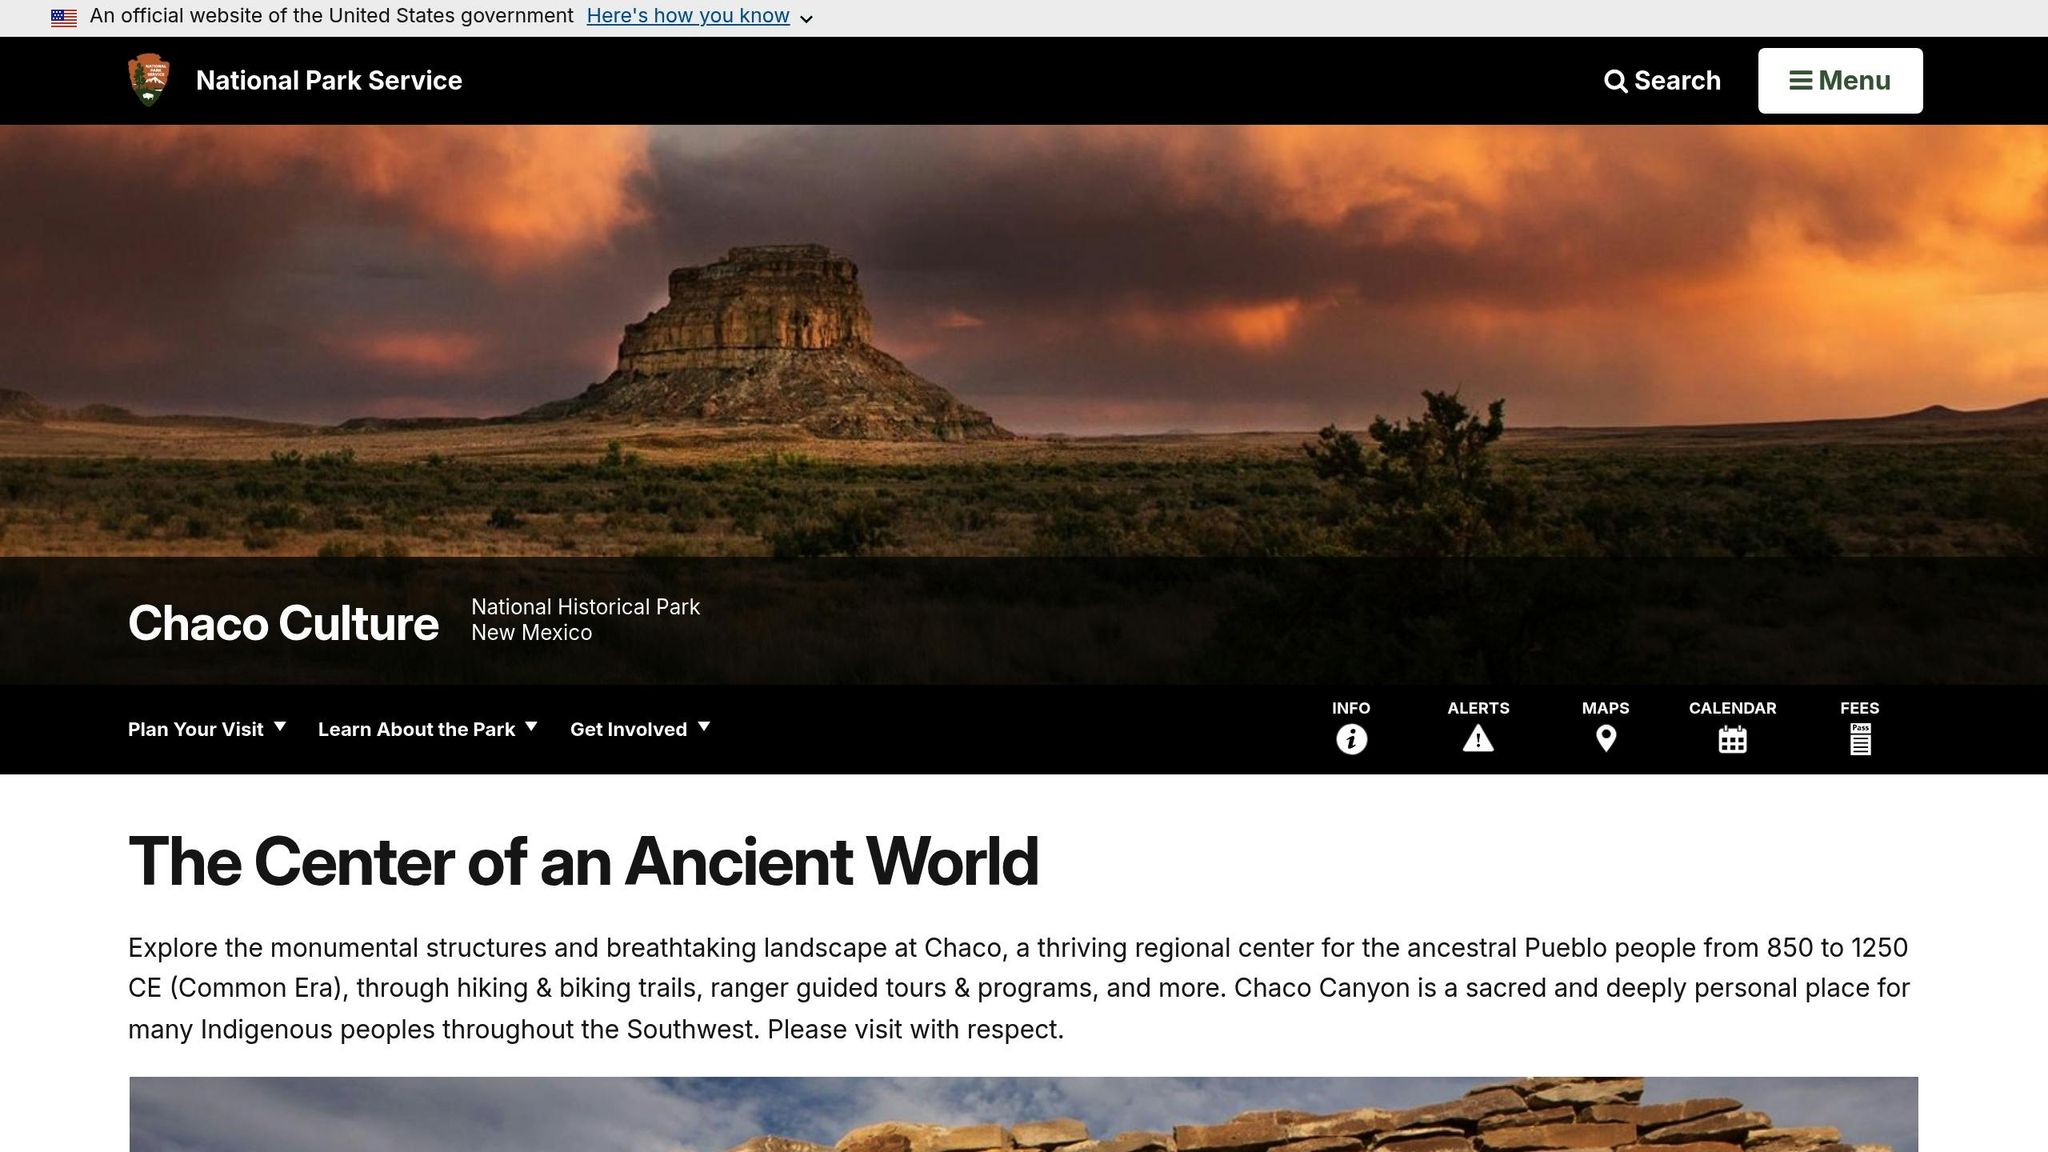Expand "Here's how you know" disclosure
2048x1152 pixels.
[x=699, y=16]
